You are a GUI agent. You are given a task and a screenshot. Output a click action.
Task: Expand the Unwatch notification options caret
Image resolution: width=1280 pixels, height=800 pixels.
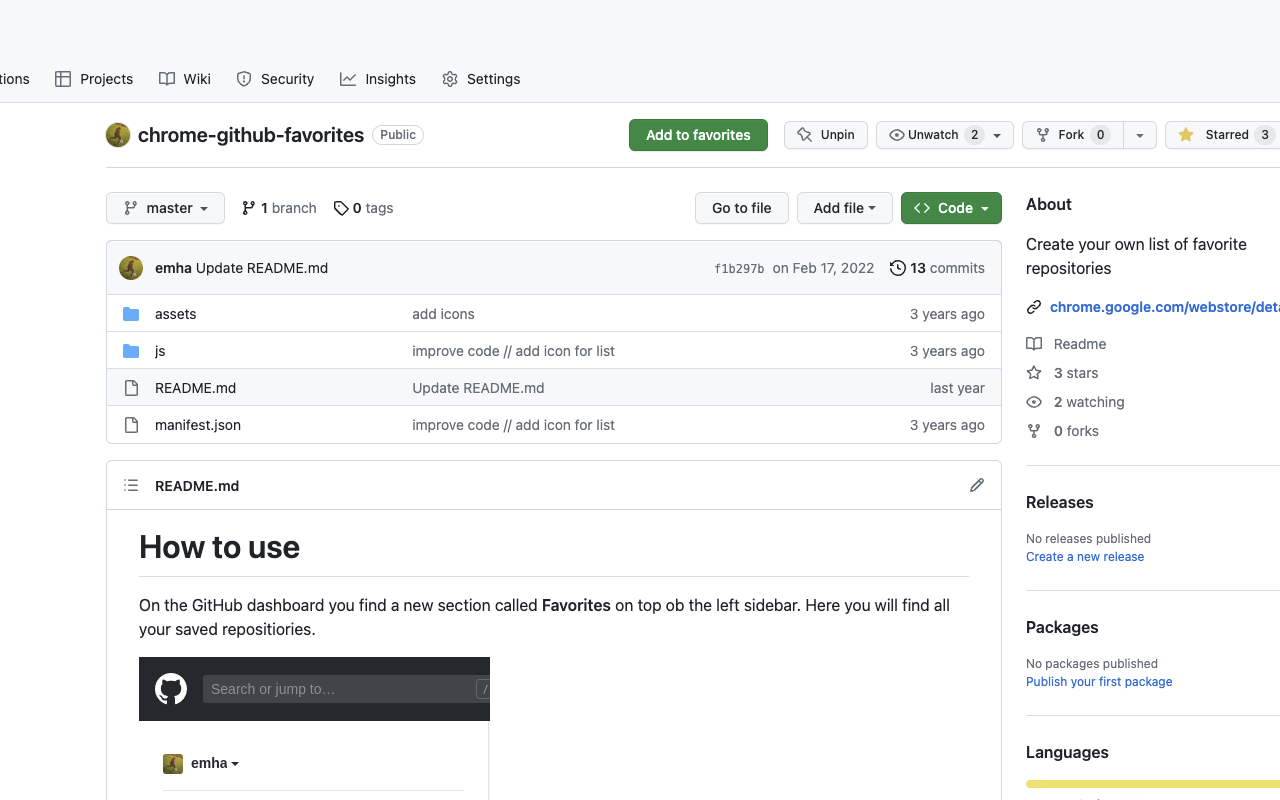tap(997, 135)
